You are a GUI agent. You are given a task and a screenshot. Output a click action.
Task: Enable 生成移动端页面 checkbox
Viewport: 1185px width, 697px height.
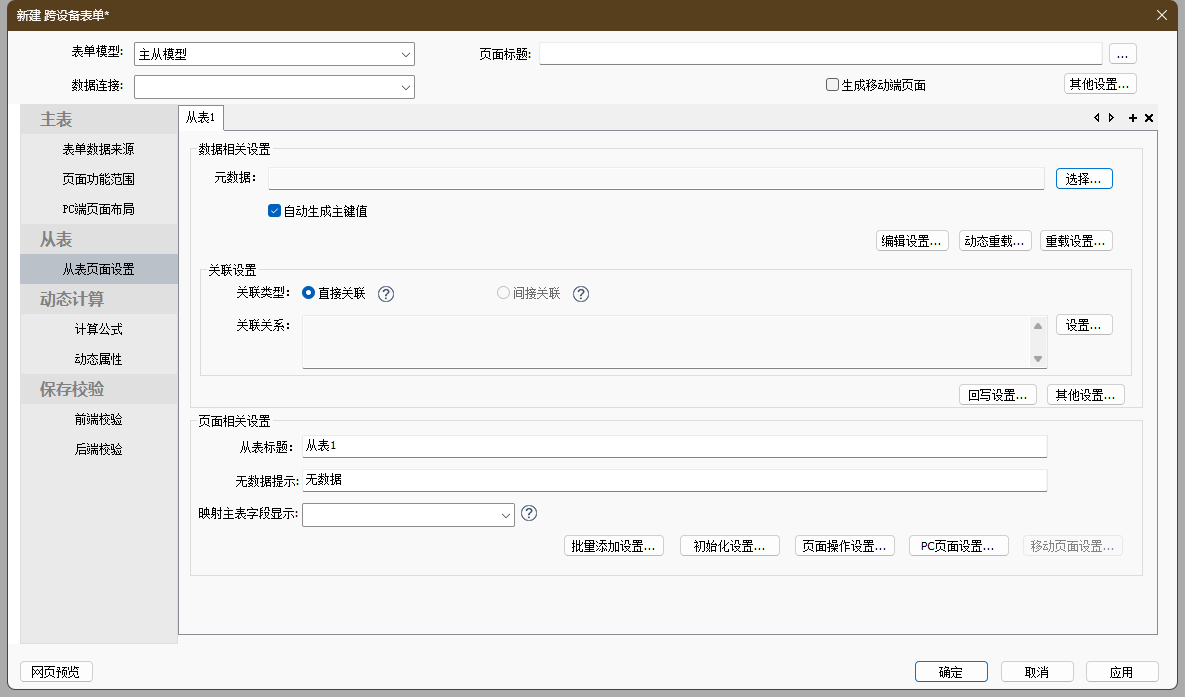pos(832,85)
